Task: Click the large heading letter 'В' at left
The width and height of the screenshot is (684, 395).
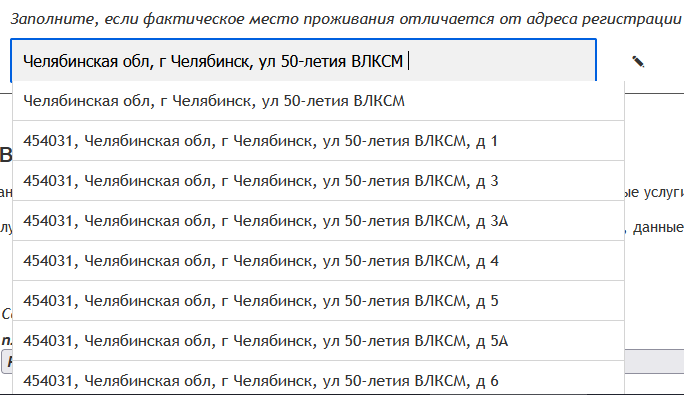Action: 6,155
